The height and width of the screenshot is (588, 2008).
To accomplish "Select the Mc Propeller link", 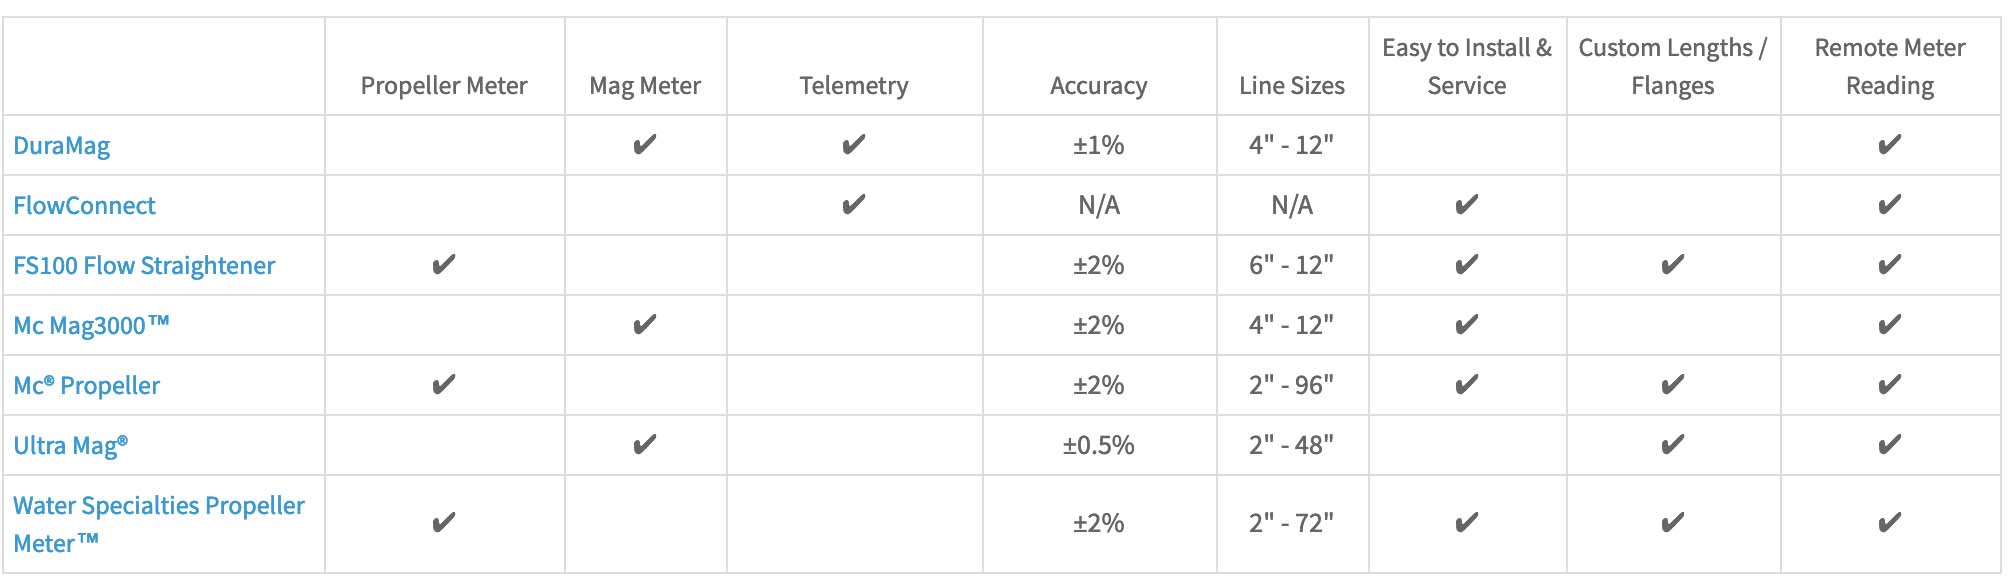I will [x=87, y=386].
